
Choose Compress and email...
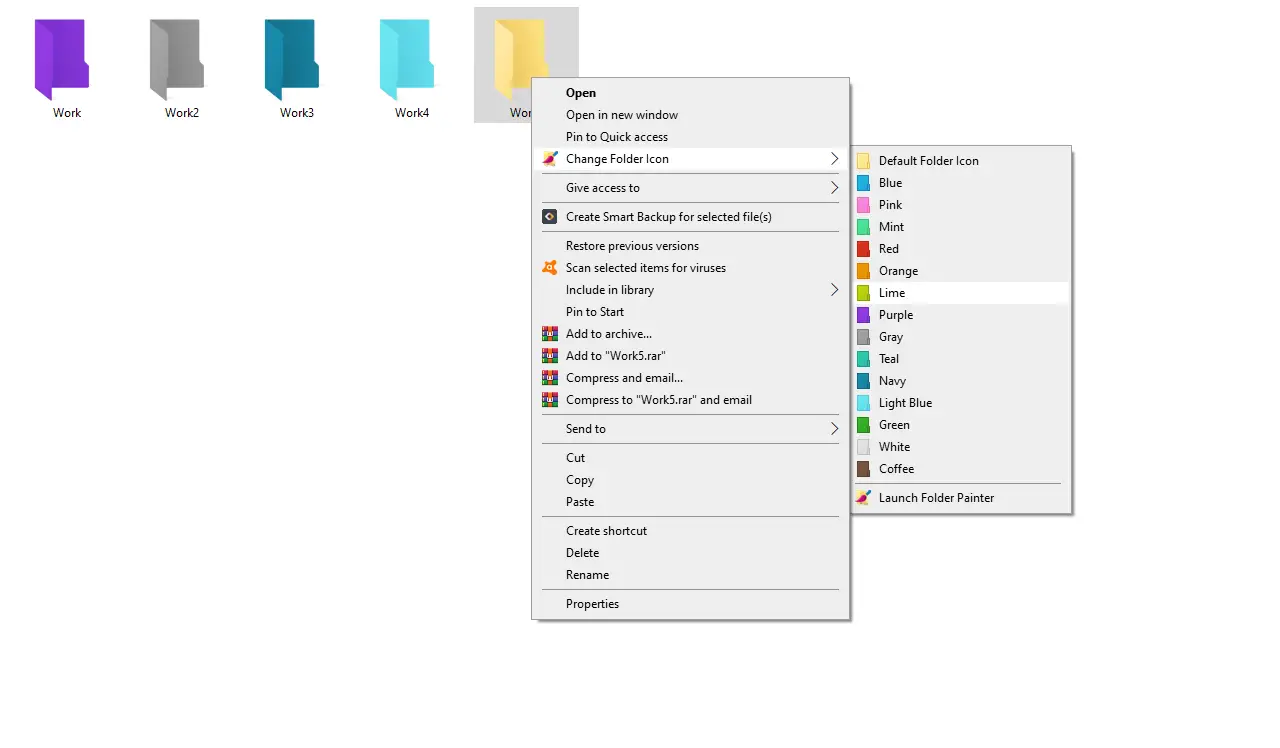(691, 378)
